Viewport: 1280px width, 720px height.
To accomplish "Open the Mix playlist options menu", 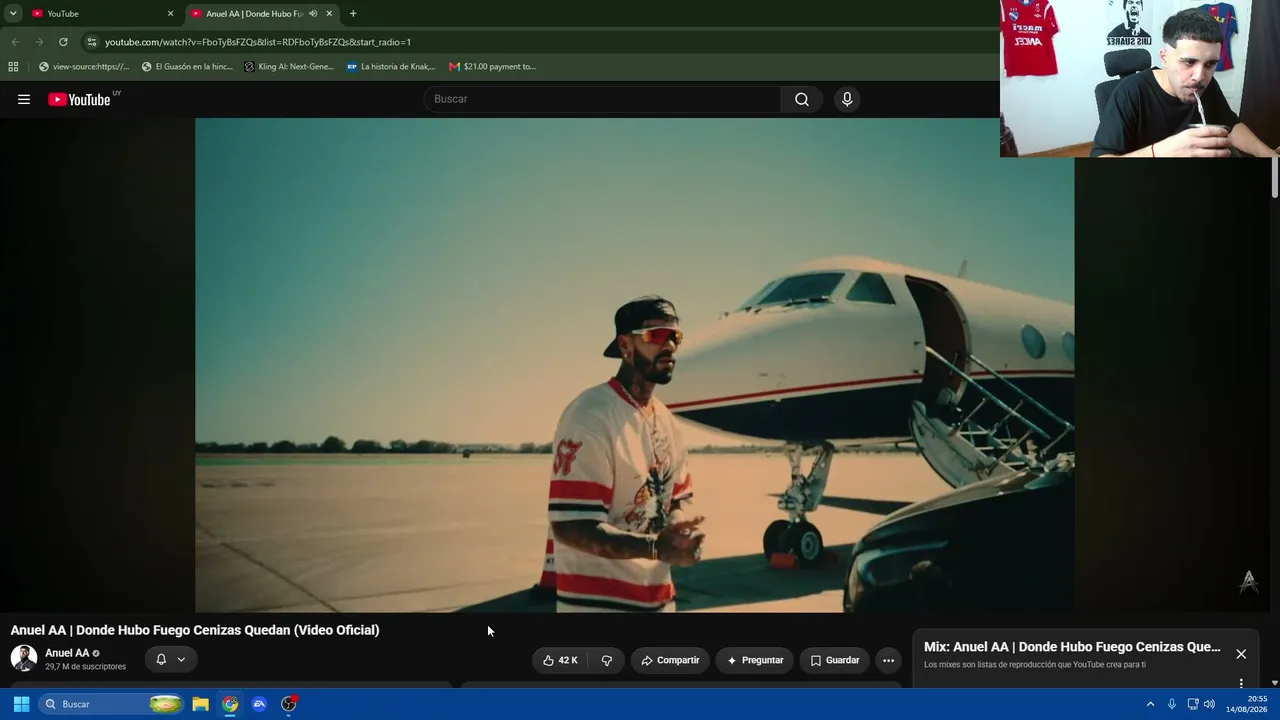I will (x=1241, y=683).
